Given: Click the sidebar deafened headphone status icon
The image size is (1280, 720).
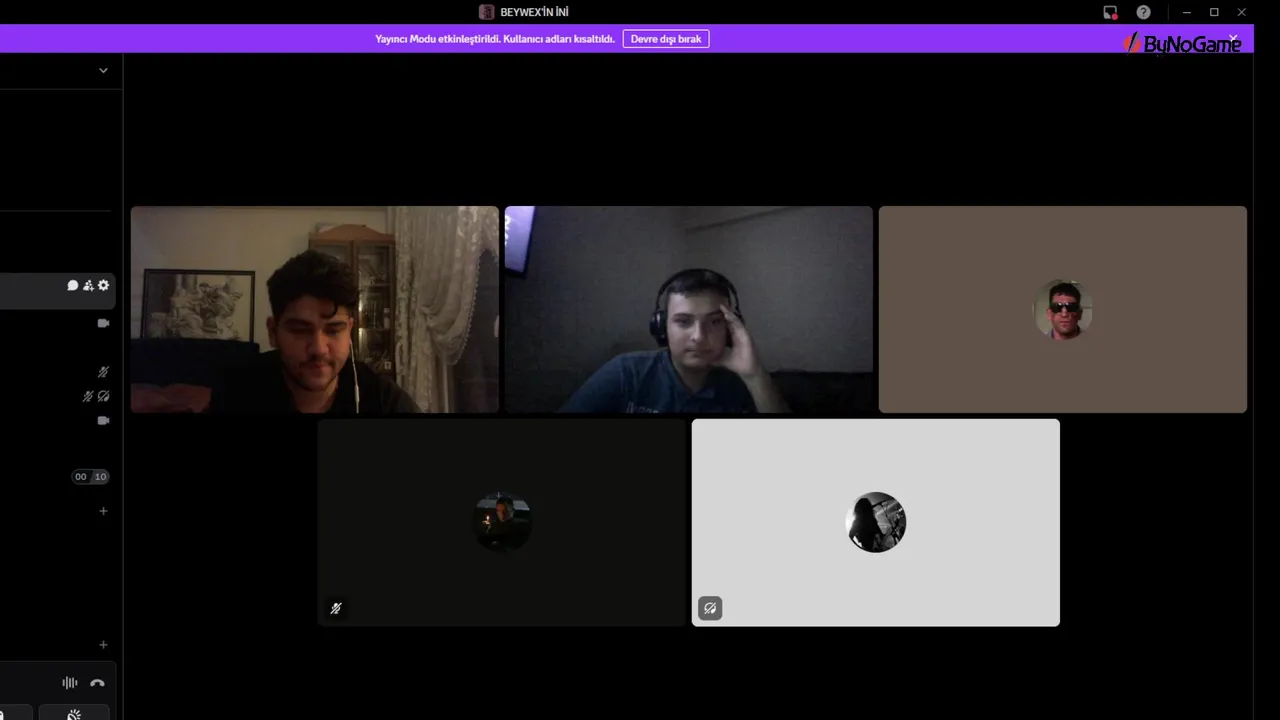Looking at the screenshot, I should [103, 397].
